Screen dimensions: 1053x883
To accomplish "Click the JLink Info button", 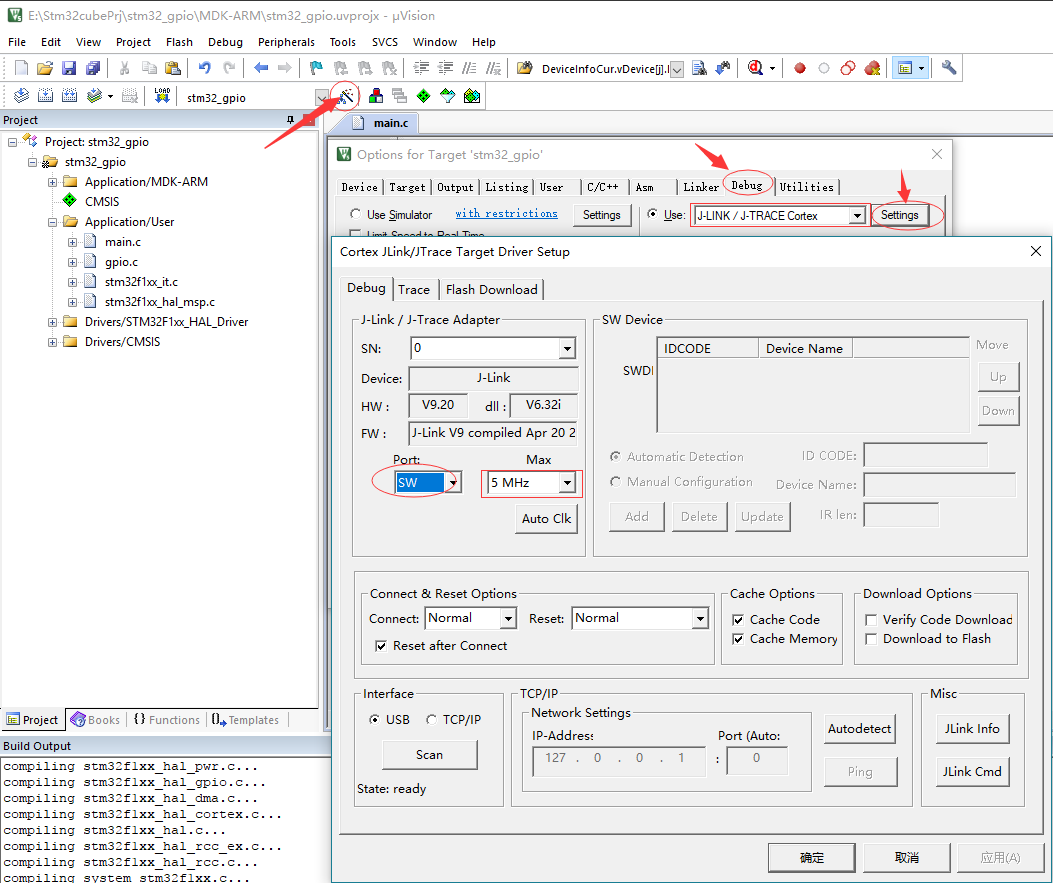I will click(x=972, y=729).
